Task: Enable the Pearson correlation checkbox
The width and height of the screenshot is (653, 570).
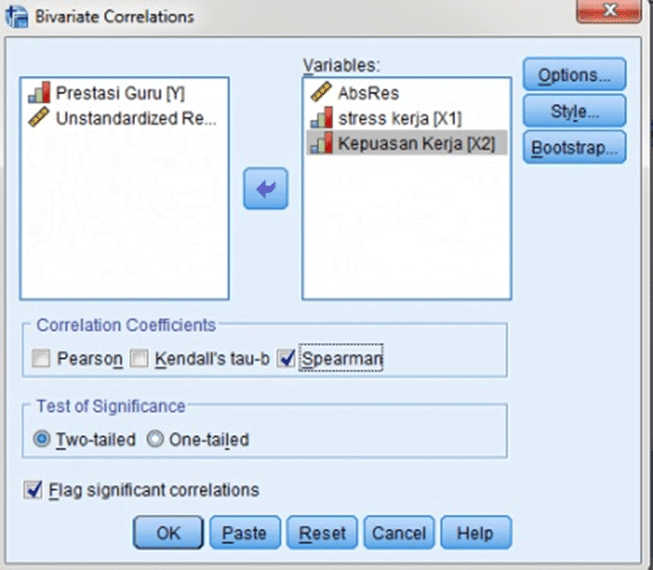Action: pos(41,358)
